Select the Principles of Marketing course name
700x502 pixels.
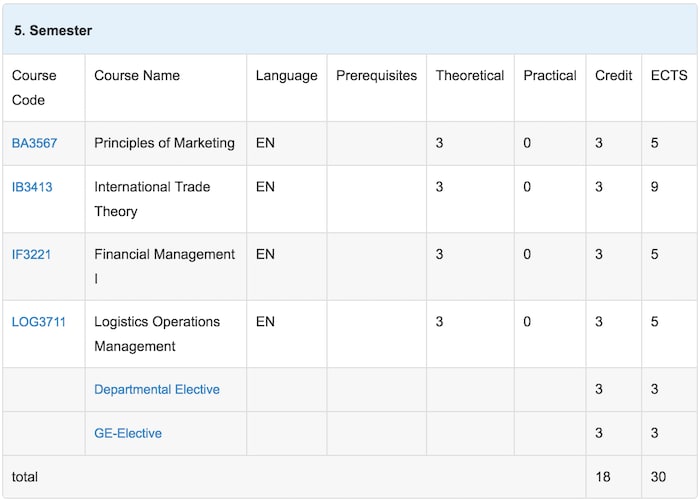(x=164, y=143)
